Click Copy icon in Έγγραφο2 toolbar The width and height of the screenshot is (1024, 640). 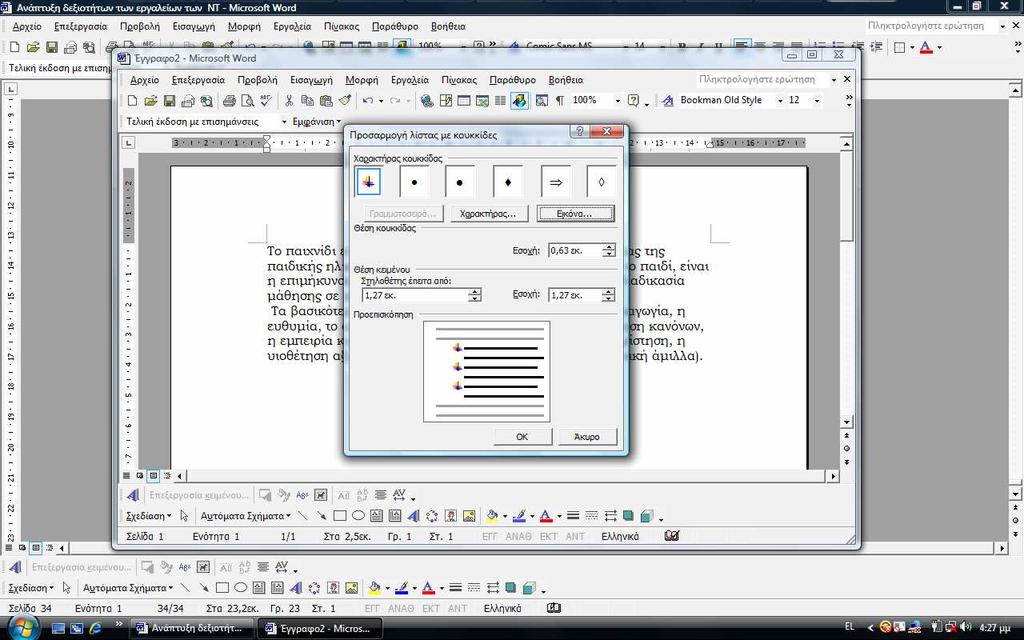[307, 101]
